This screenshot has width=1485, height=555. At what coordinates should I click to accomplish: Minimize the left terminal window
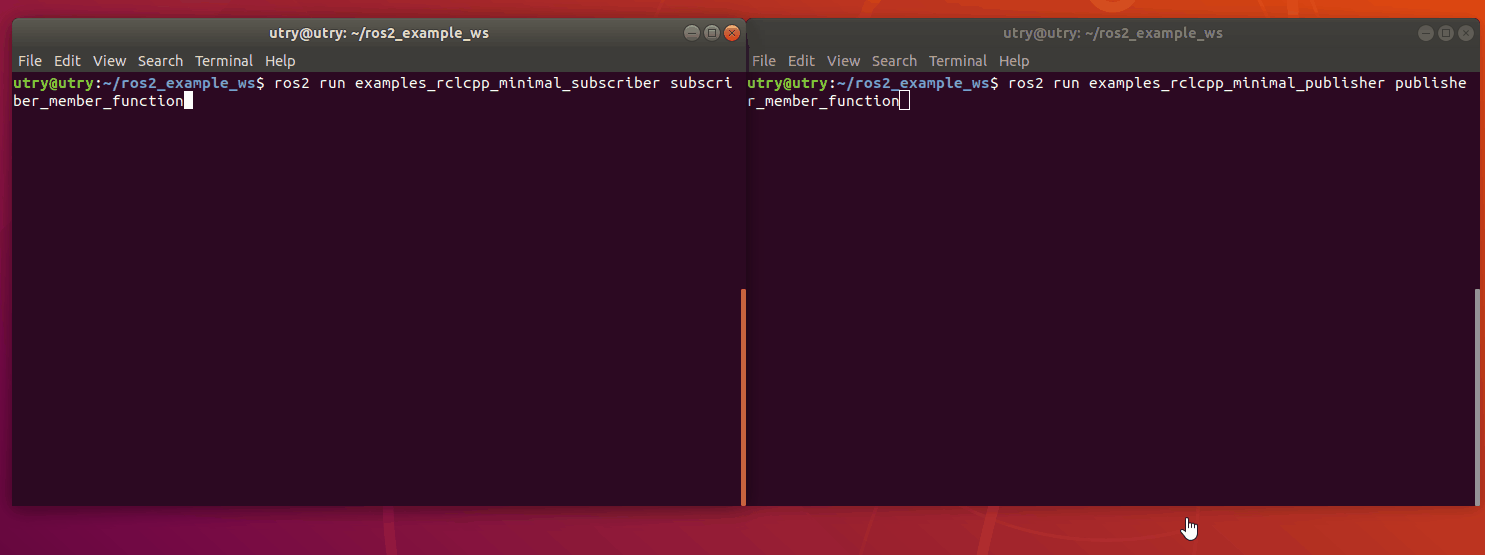click(x=692, y=33)
